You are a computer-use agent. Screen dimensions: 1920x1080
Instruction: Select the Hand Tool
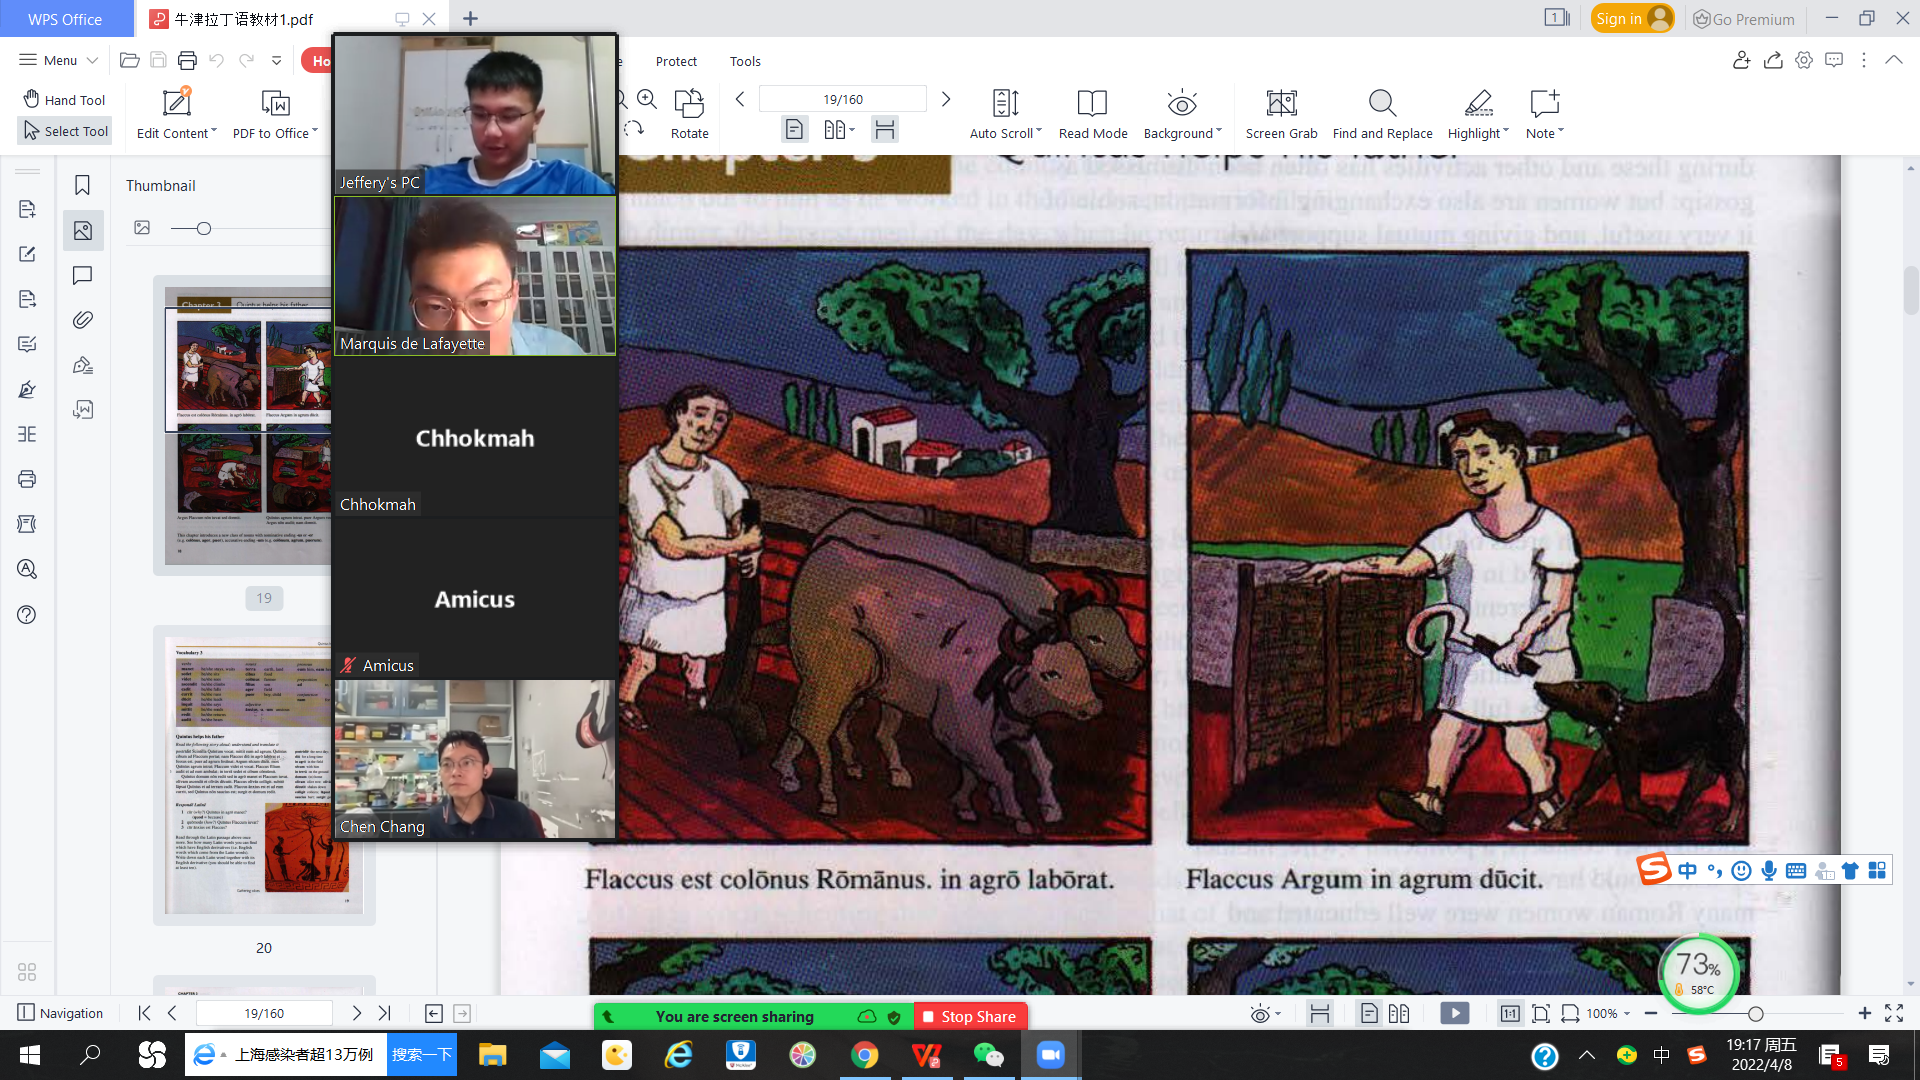point(64,99)
